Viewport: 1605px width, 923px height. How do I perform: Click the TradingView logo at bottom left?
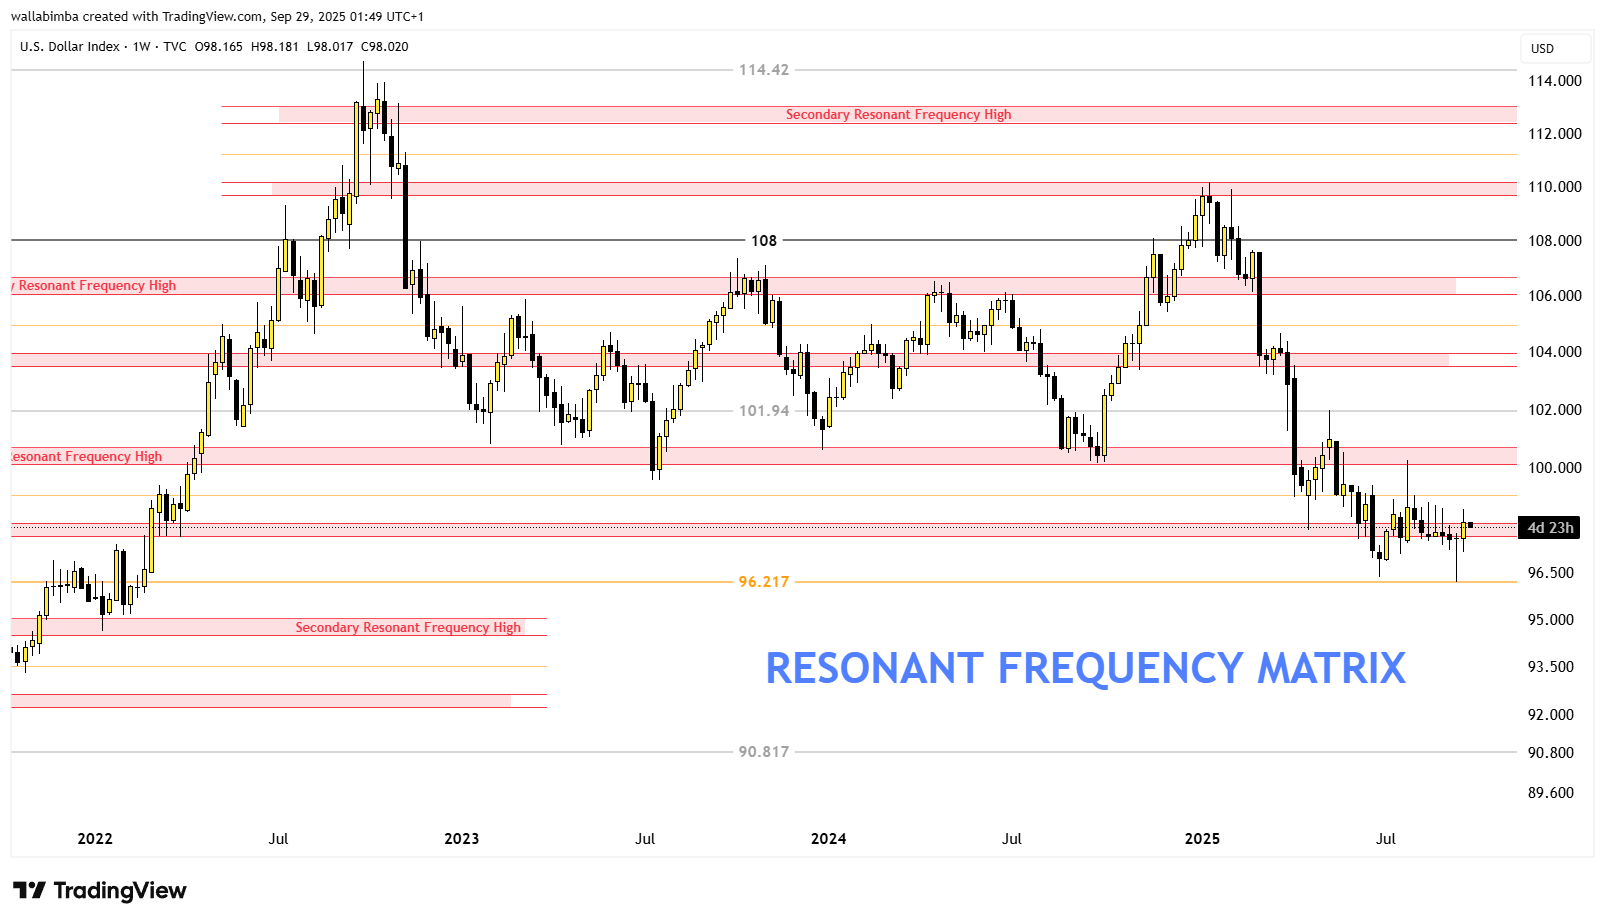[99, 890]
